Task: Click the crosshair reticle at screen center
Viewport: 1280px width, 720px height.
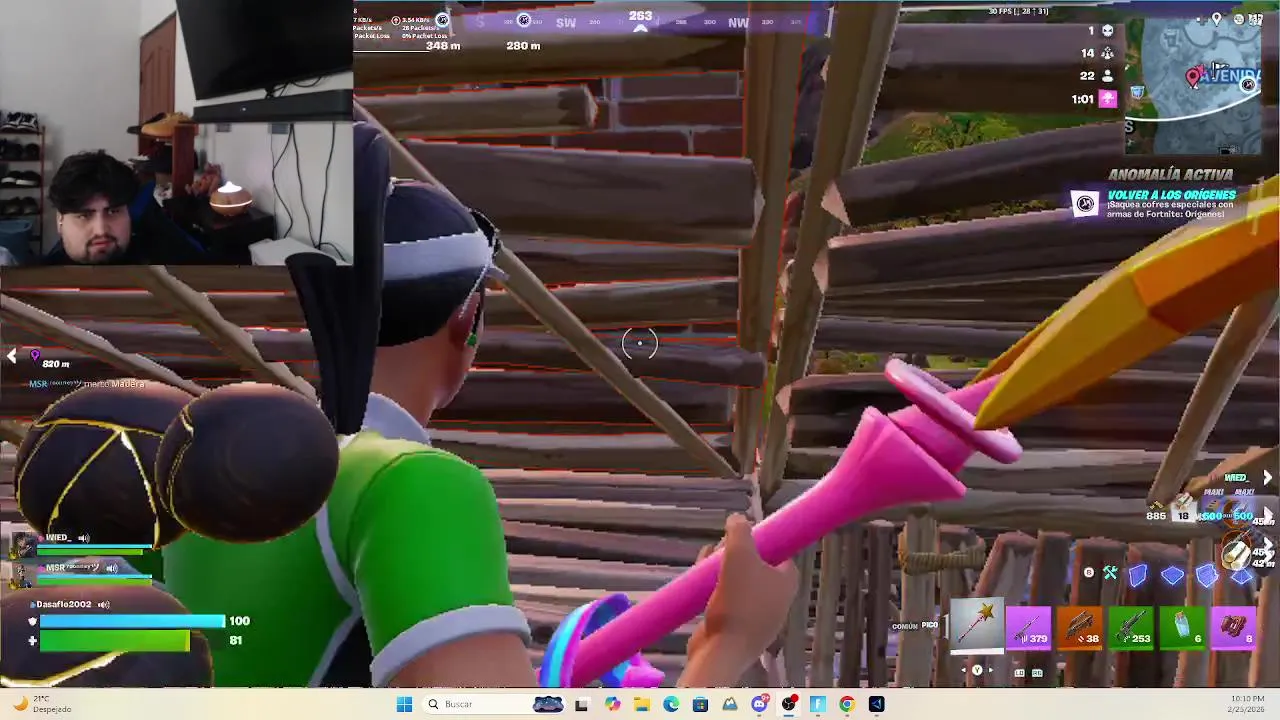Action: tap(640, 343)
